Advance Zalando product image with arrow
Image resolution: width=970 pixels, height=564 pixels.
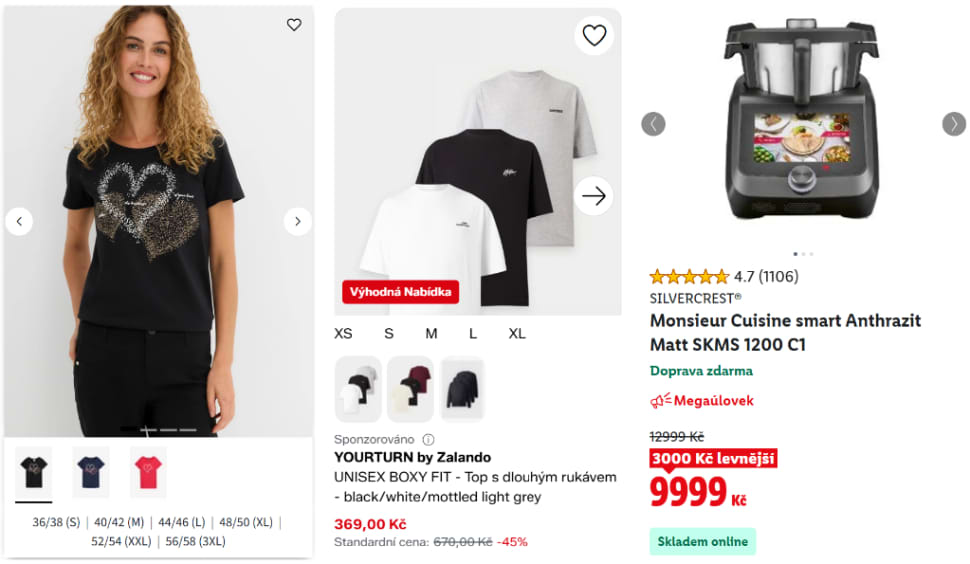tap(593, 196)
